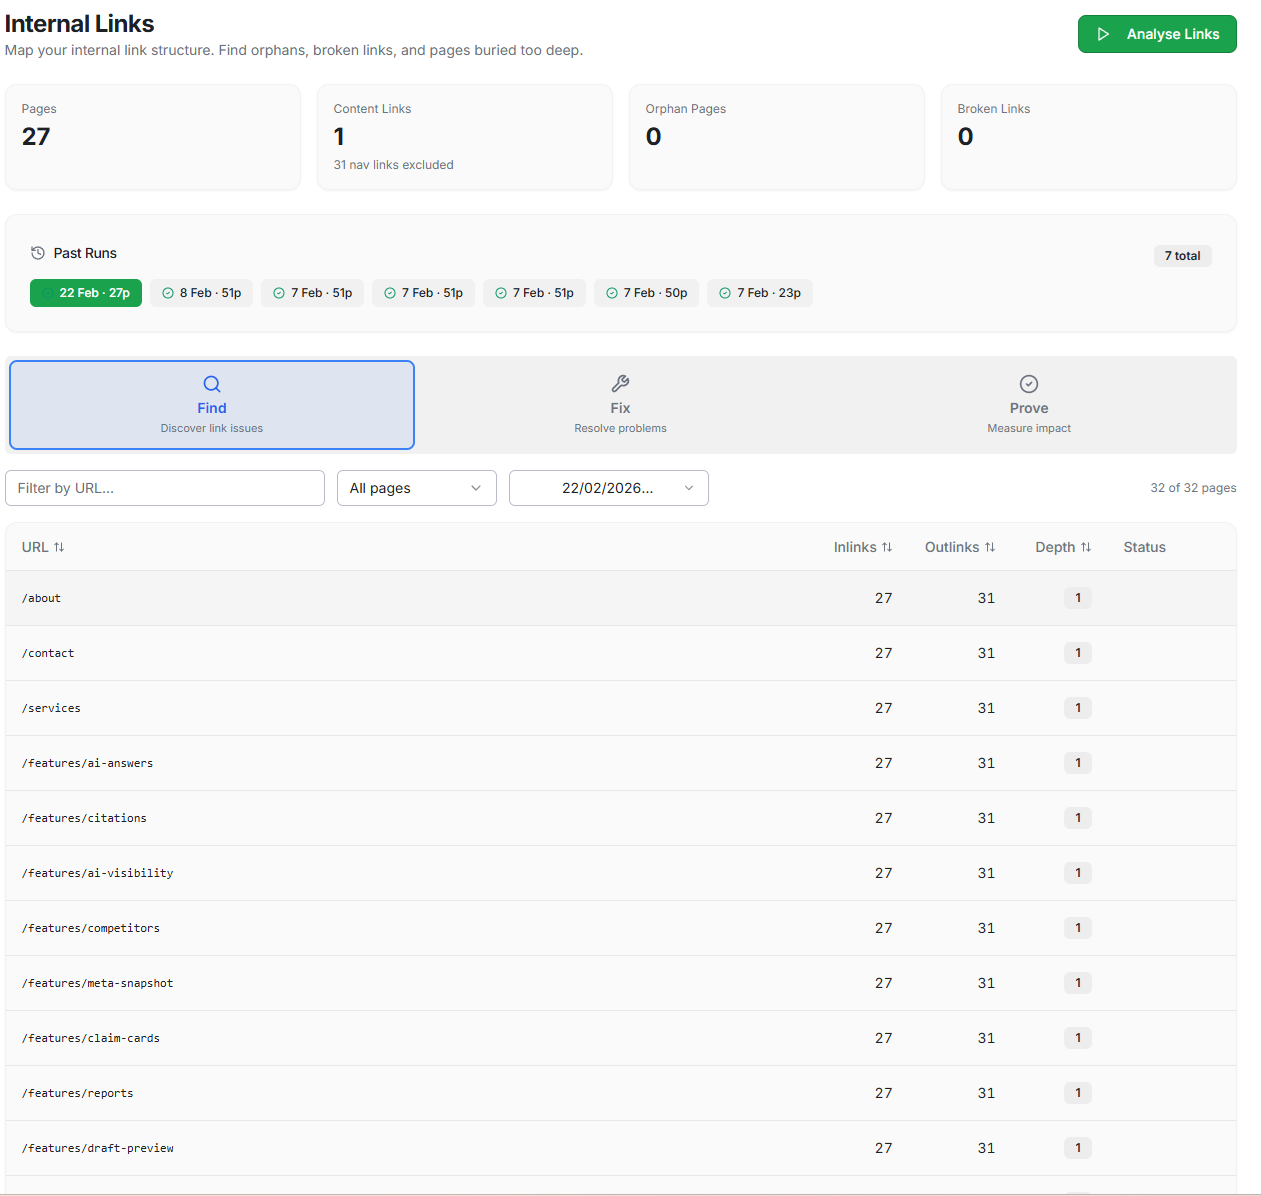Click the magnifier icon on the Find tab
1261x1196 pixels.
(x=211, y=383)
